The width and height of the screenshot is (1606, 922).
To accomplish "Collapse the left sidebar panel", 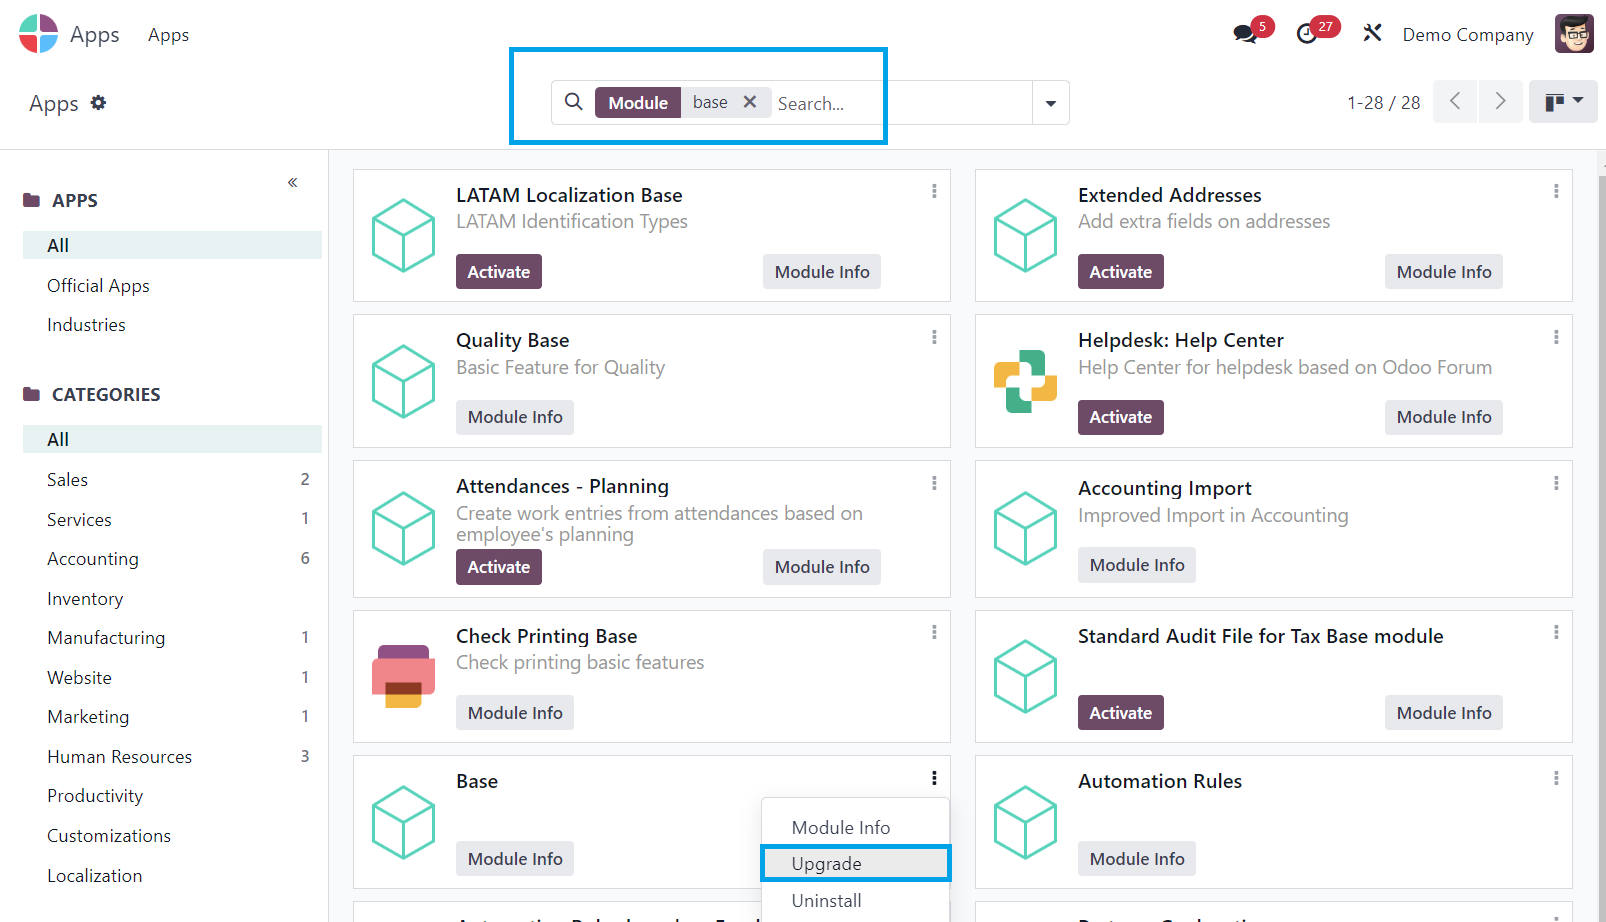I will 293,182.
